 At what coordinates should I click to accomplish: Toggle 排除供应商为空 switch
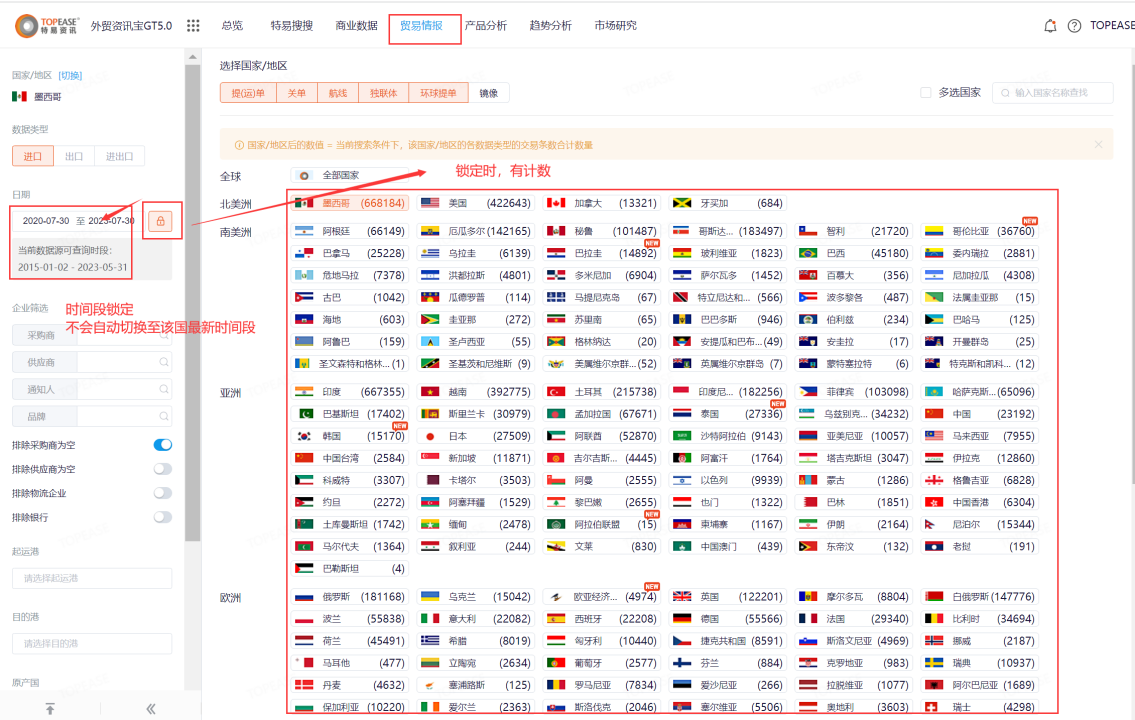(163, 469)
